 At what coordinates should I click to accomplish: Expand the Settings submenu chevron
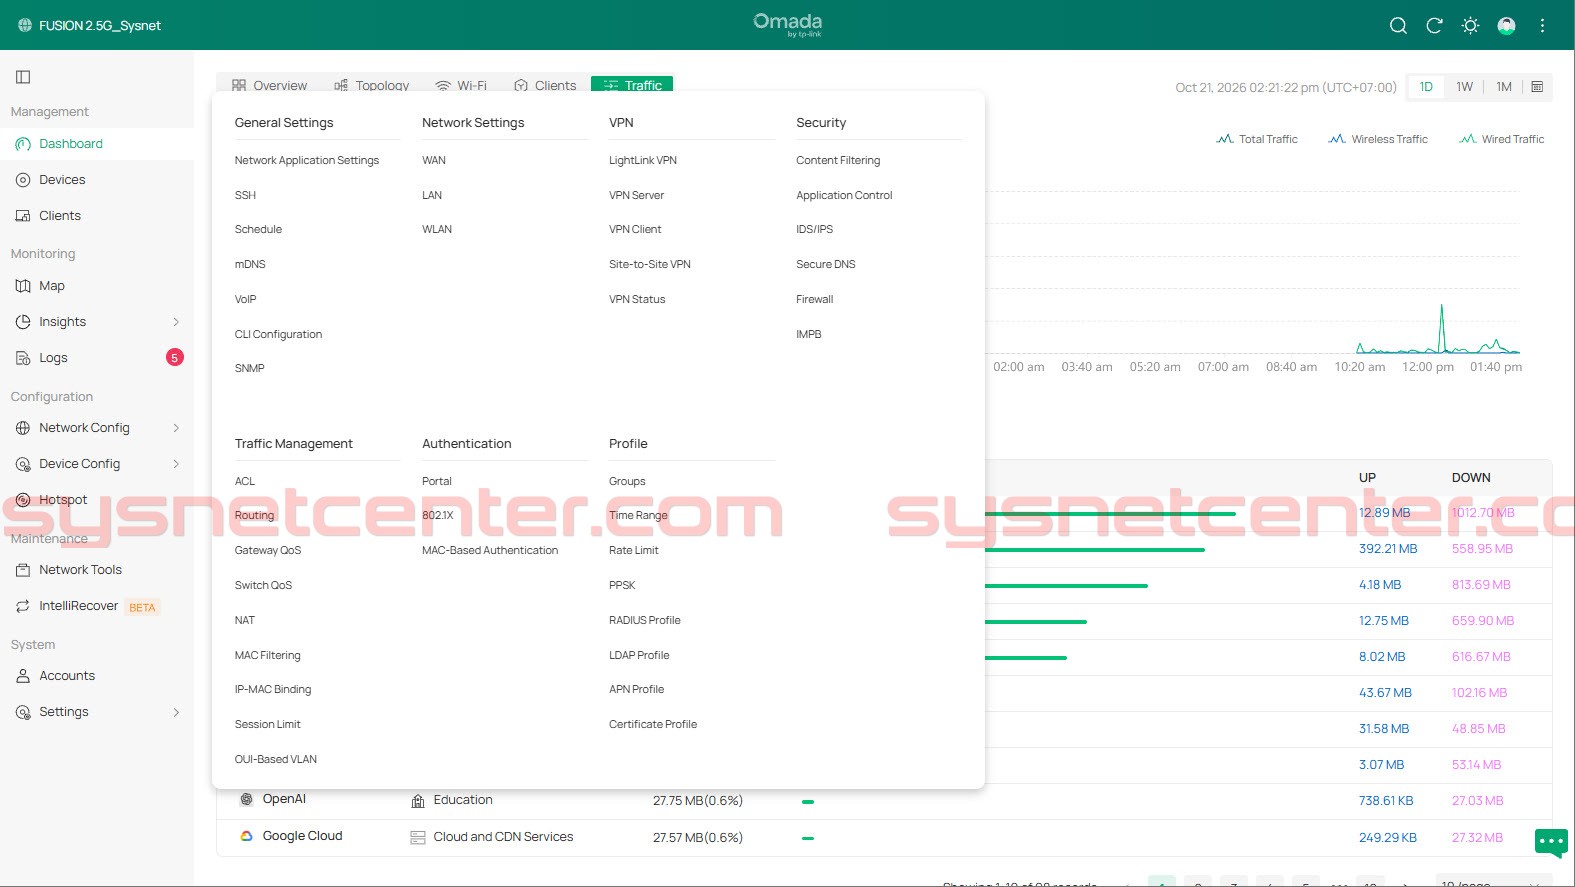(x=176, y=712)
